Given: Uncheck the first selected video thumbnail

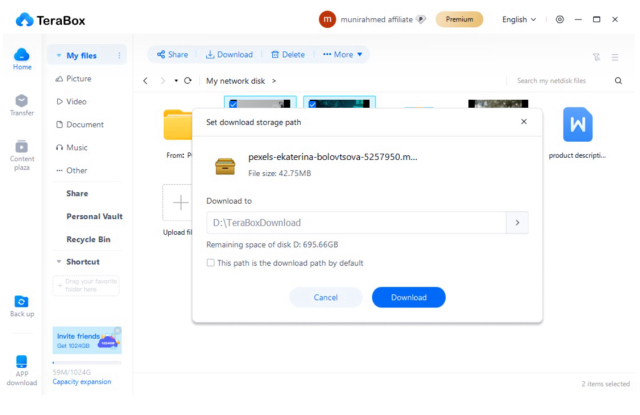Looking at the screenshot, I should coord(233,104).
